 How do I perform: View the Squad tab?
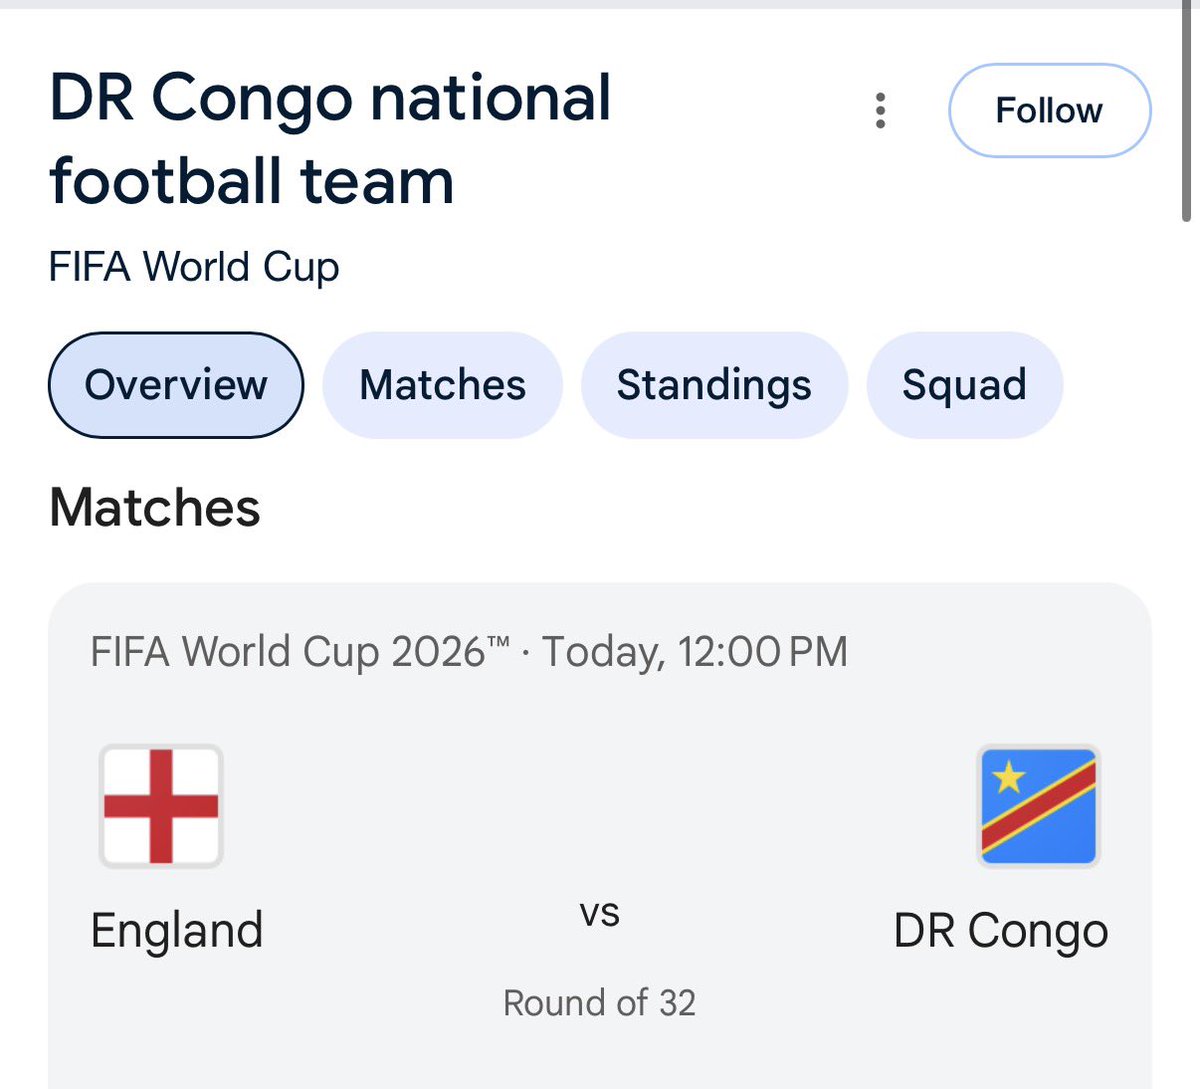click(964, 385)
